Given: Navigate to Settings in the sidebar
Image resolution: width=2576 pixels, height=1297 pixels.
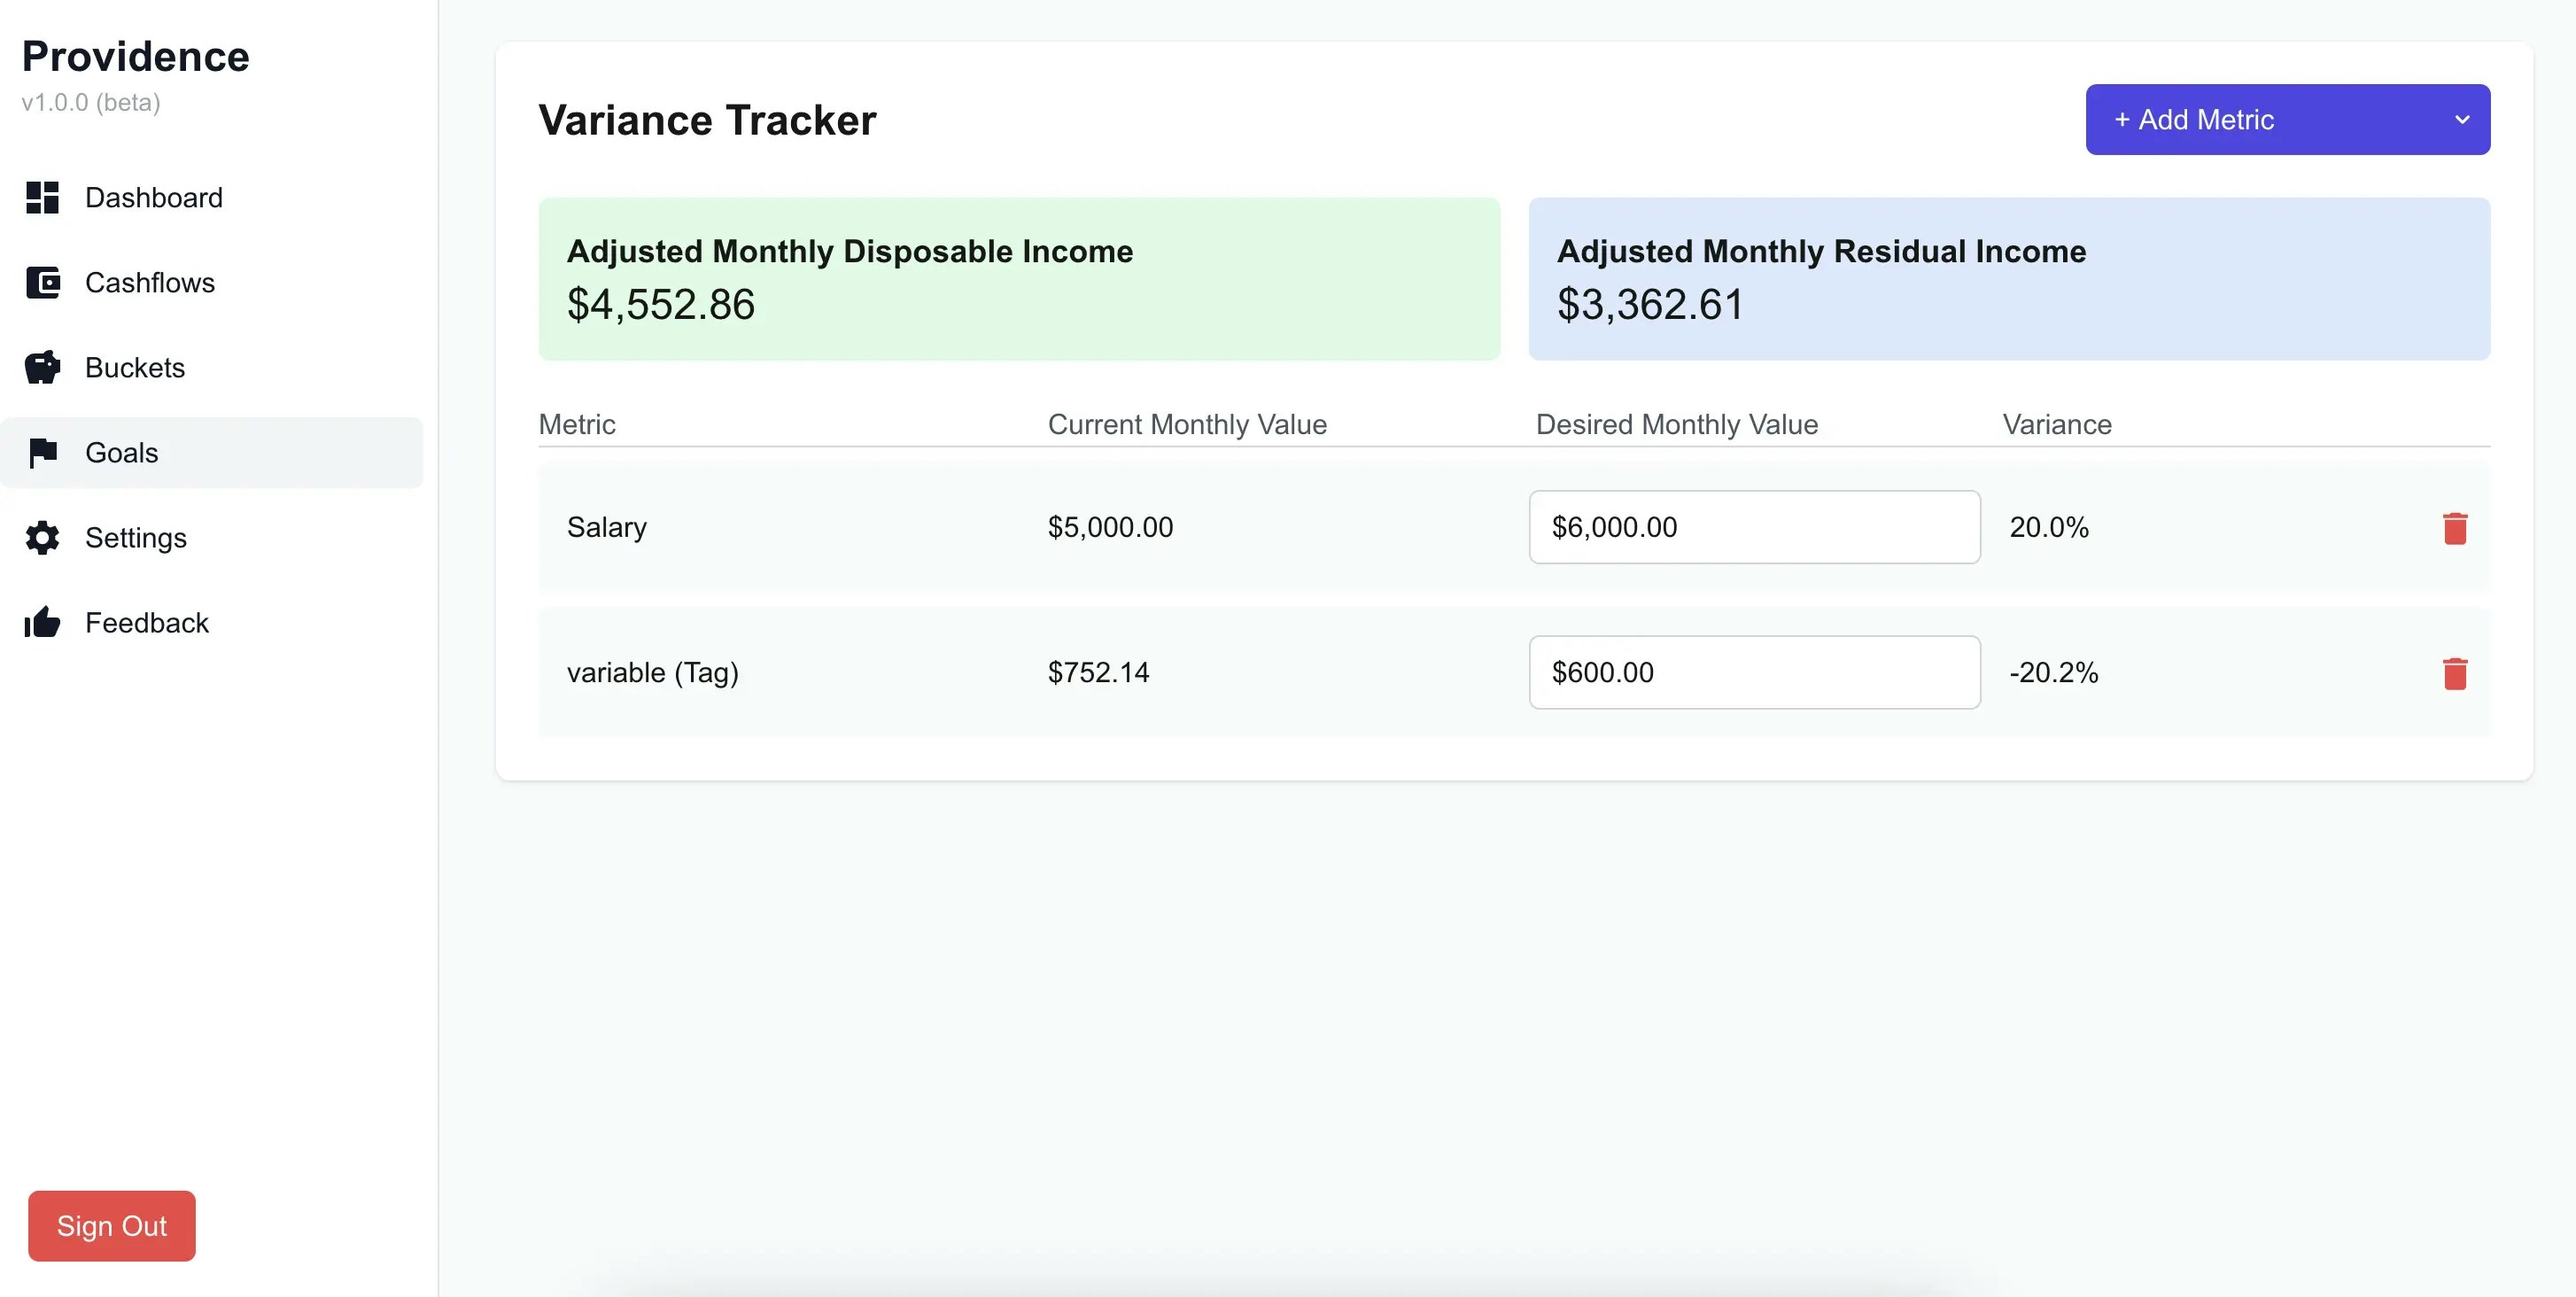Looking at the screenshot, I should click(136, 538).
